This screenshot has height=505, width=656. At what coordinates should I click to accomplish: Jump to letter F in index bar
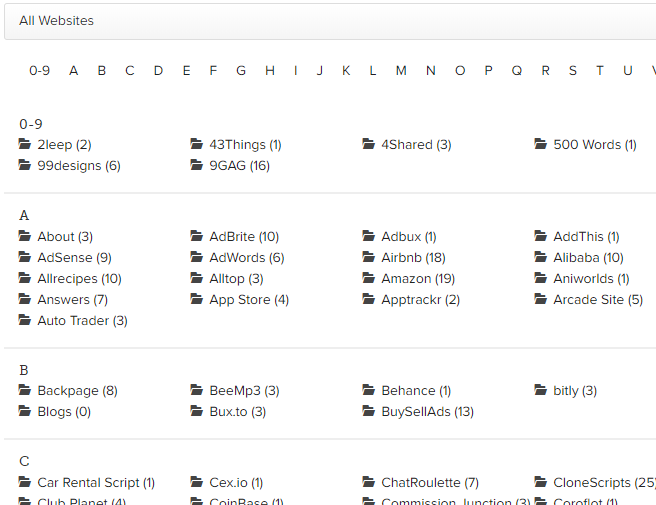point(213,71)
